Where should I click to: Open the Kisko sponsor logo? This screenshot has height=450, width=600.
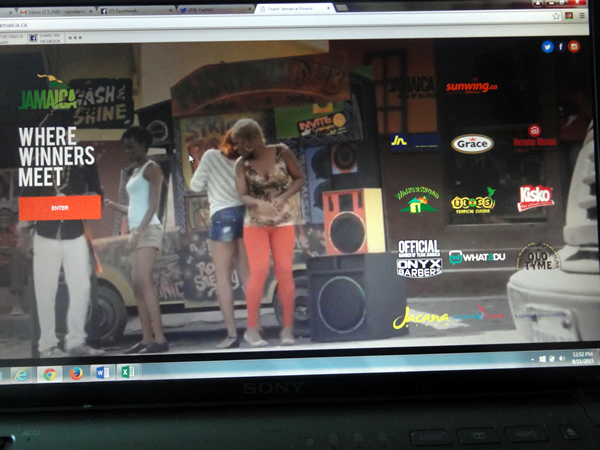pyautogui.click(x=535, y=198)
